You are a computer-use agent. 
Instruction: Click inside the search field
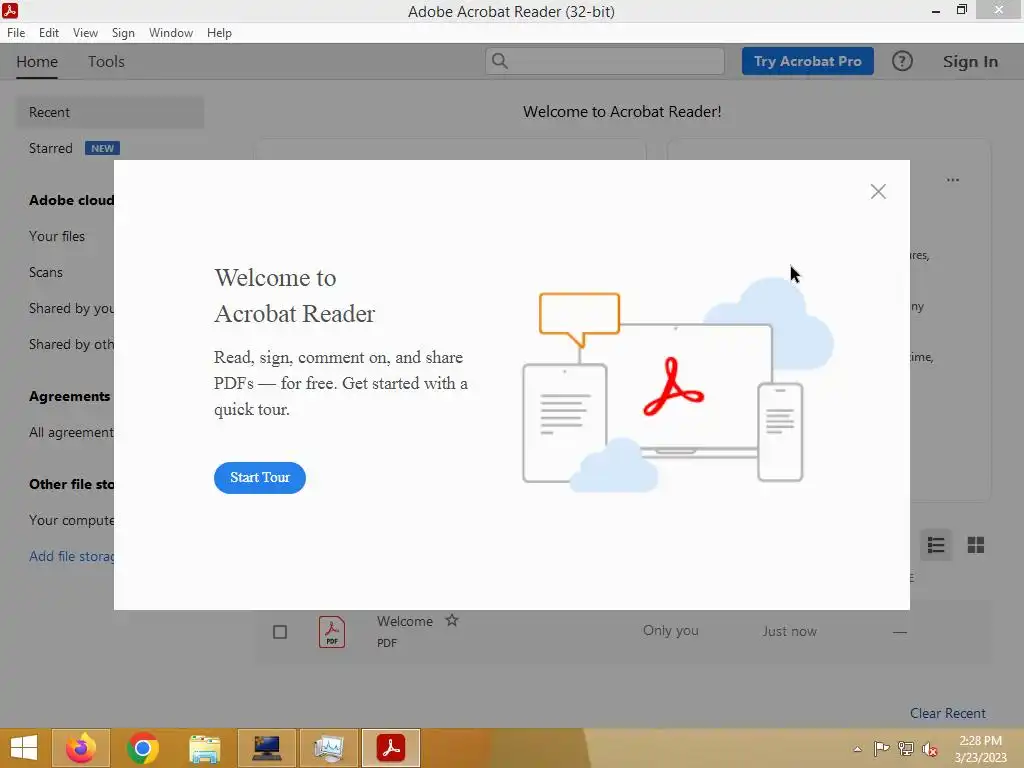click(605, 61)
